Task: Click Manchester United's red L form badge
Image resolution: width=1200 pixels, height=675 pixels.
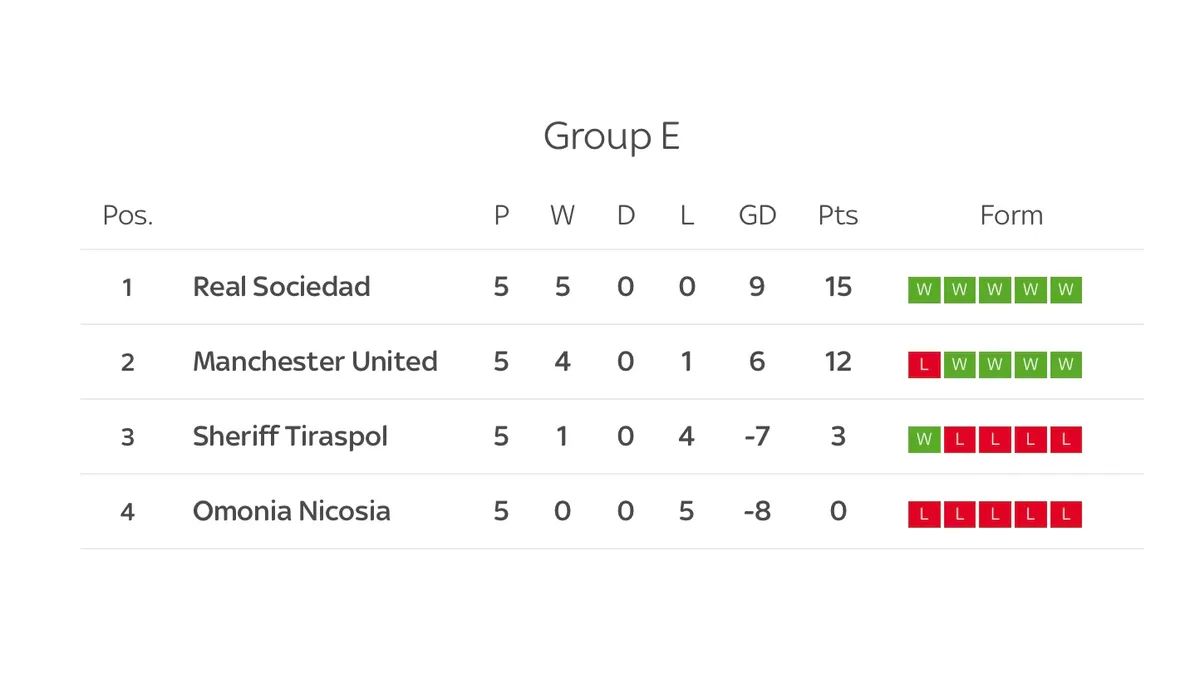Action: [924, 365]
